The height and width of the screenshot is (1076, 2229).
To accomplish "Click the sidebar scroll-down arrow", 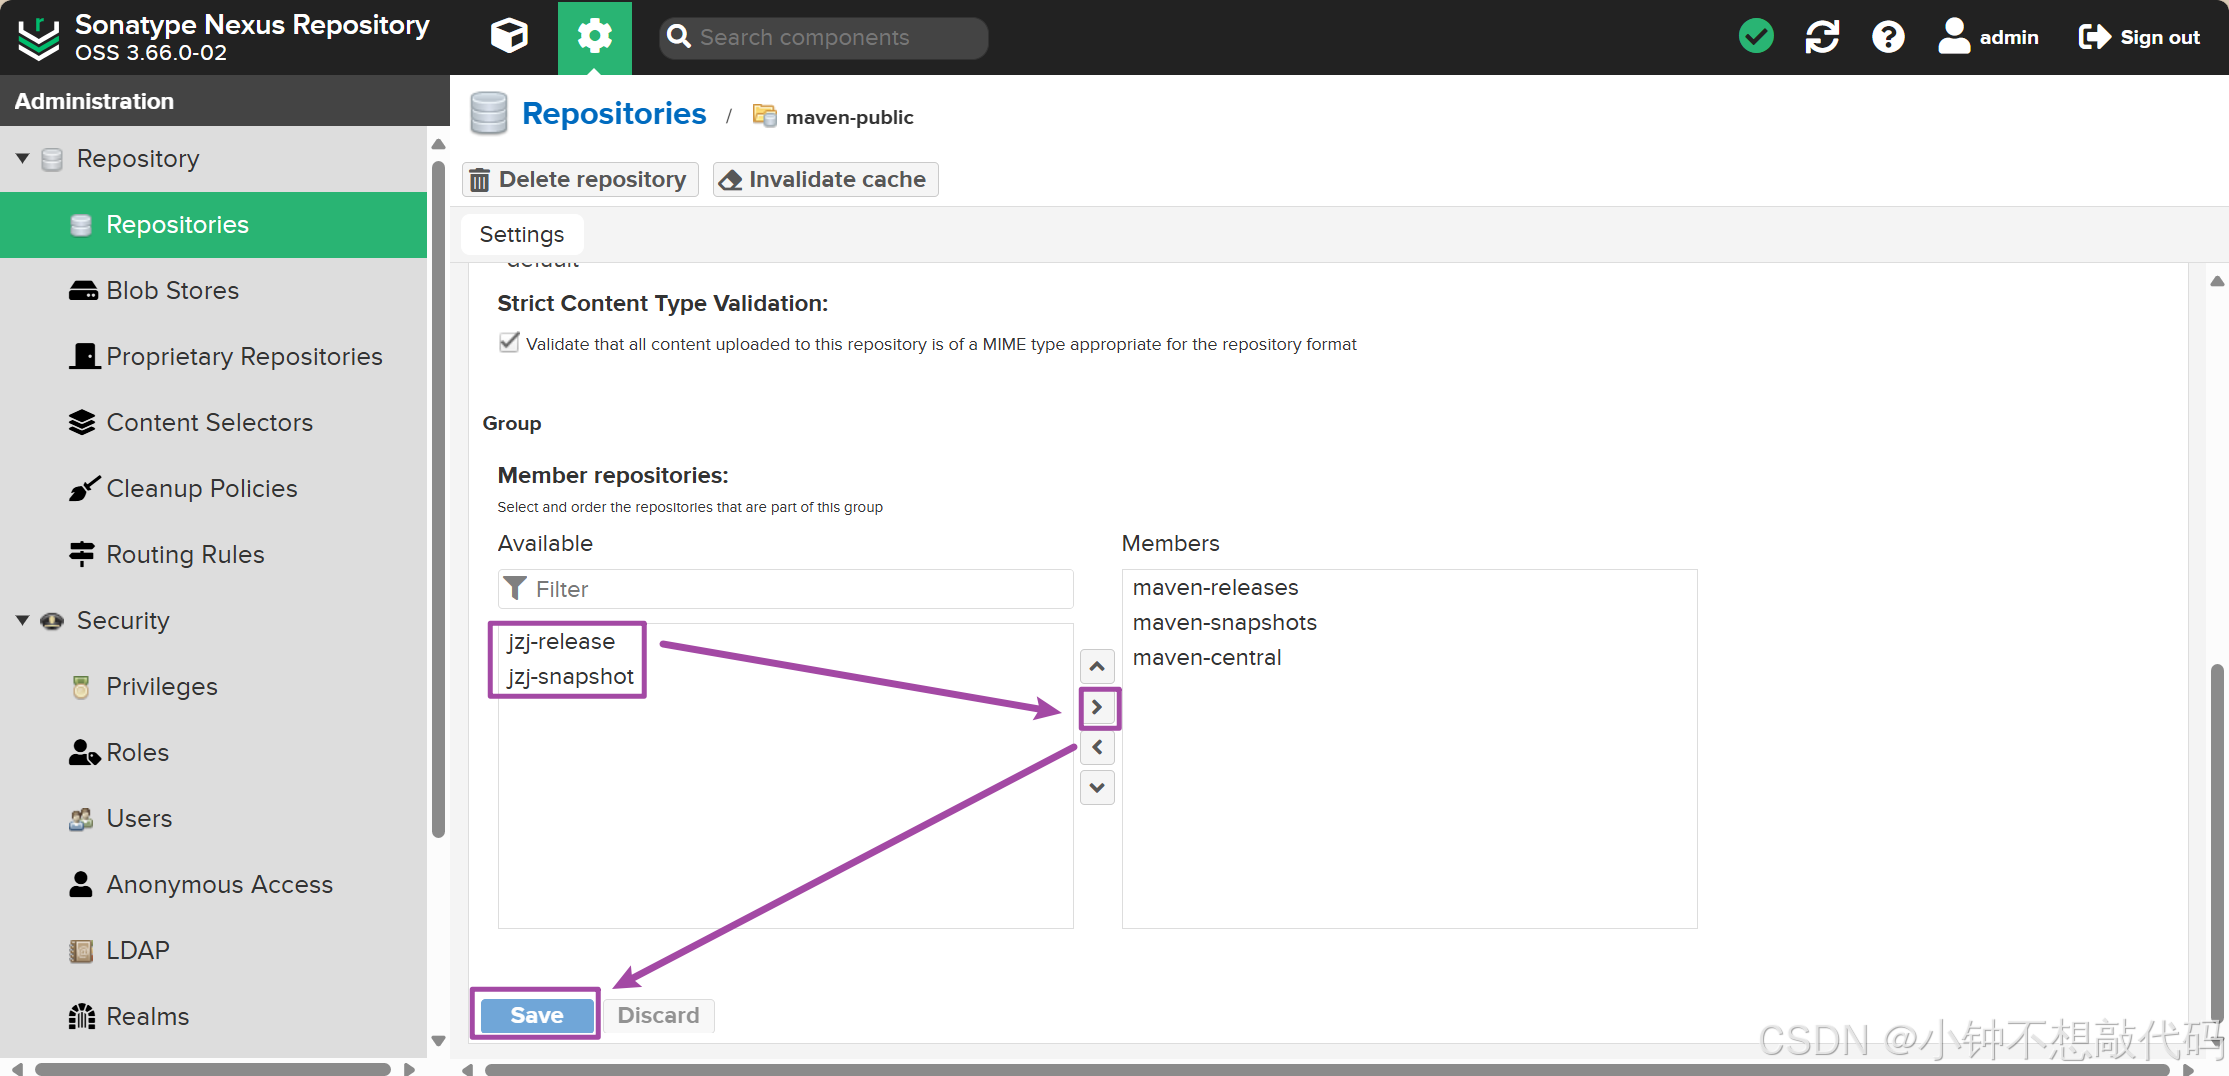I will point(438,1041).
